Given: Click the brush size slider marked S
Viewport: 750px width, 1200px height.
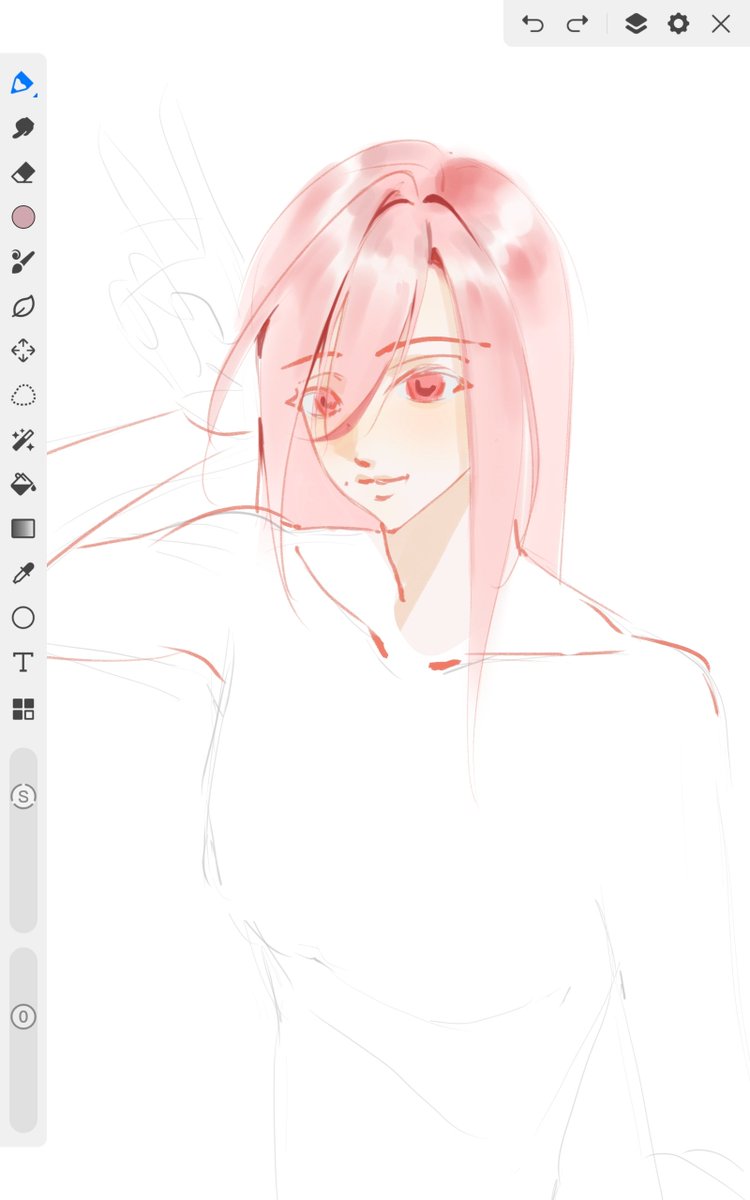Looking at the screenshot, I should 23,796.
